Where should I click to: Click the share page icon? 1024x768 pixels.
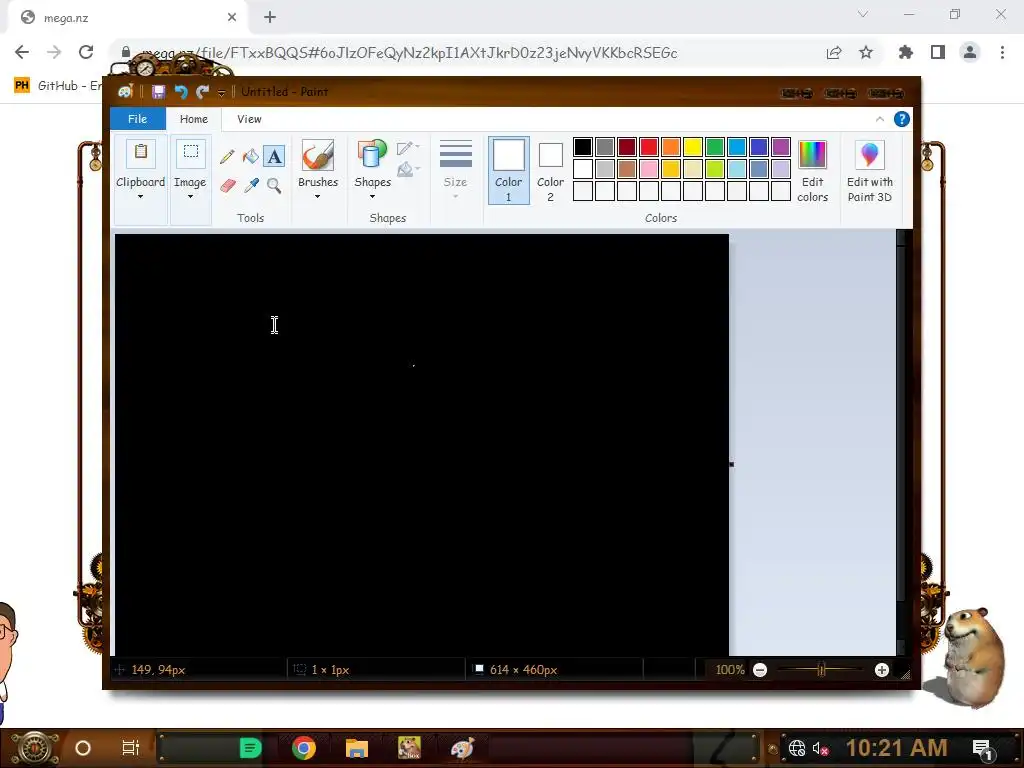click(834, 52)
